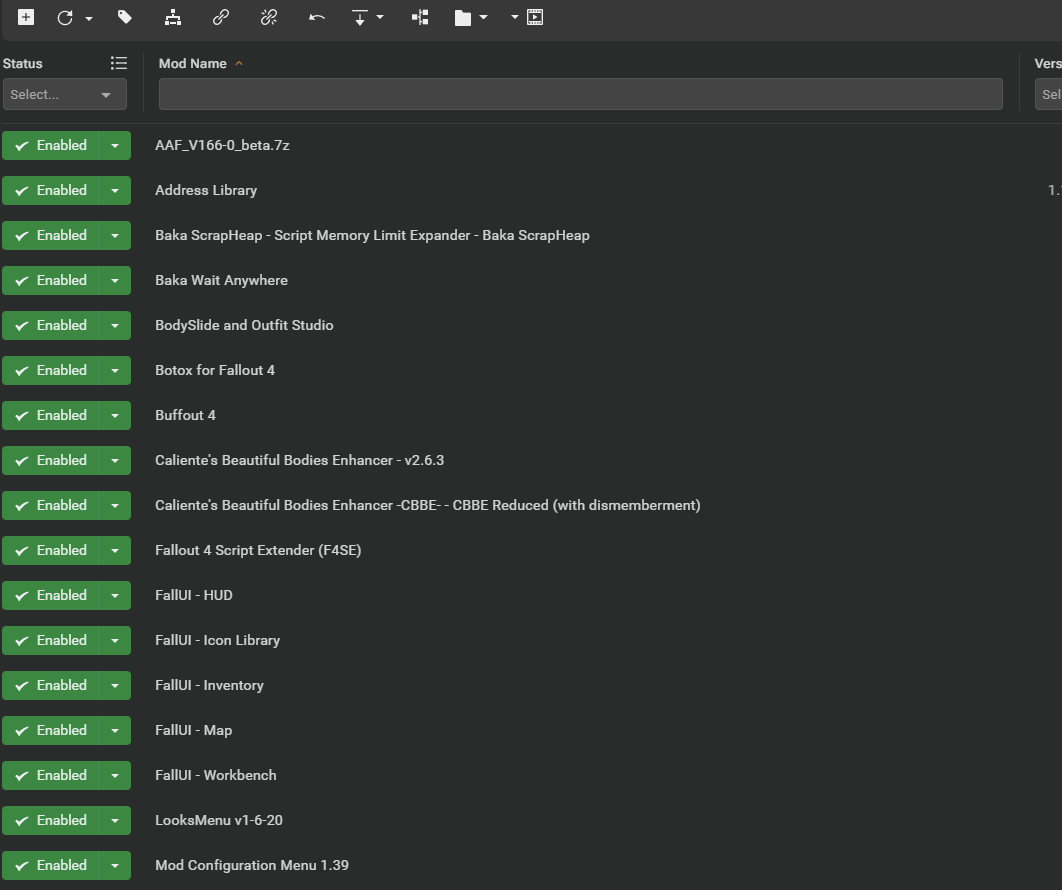The image size is (1062, 890).
Task: Toggle Enabled for Botox for Fallout 4
Action: click(51, 370)
